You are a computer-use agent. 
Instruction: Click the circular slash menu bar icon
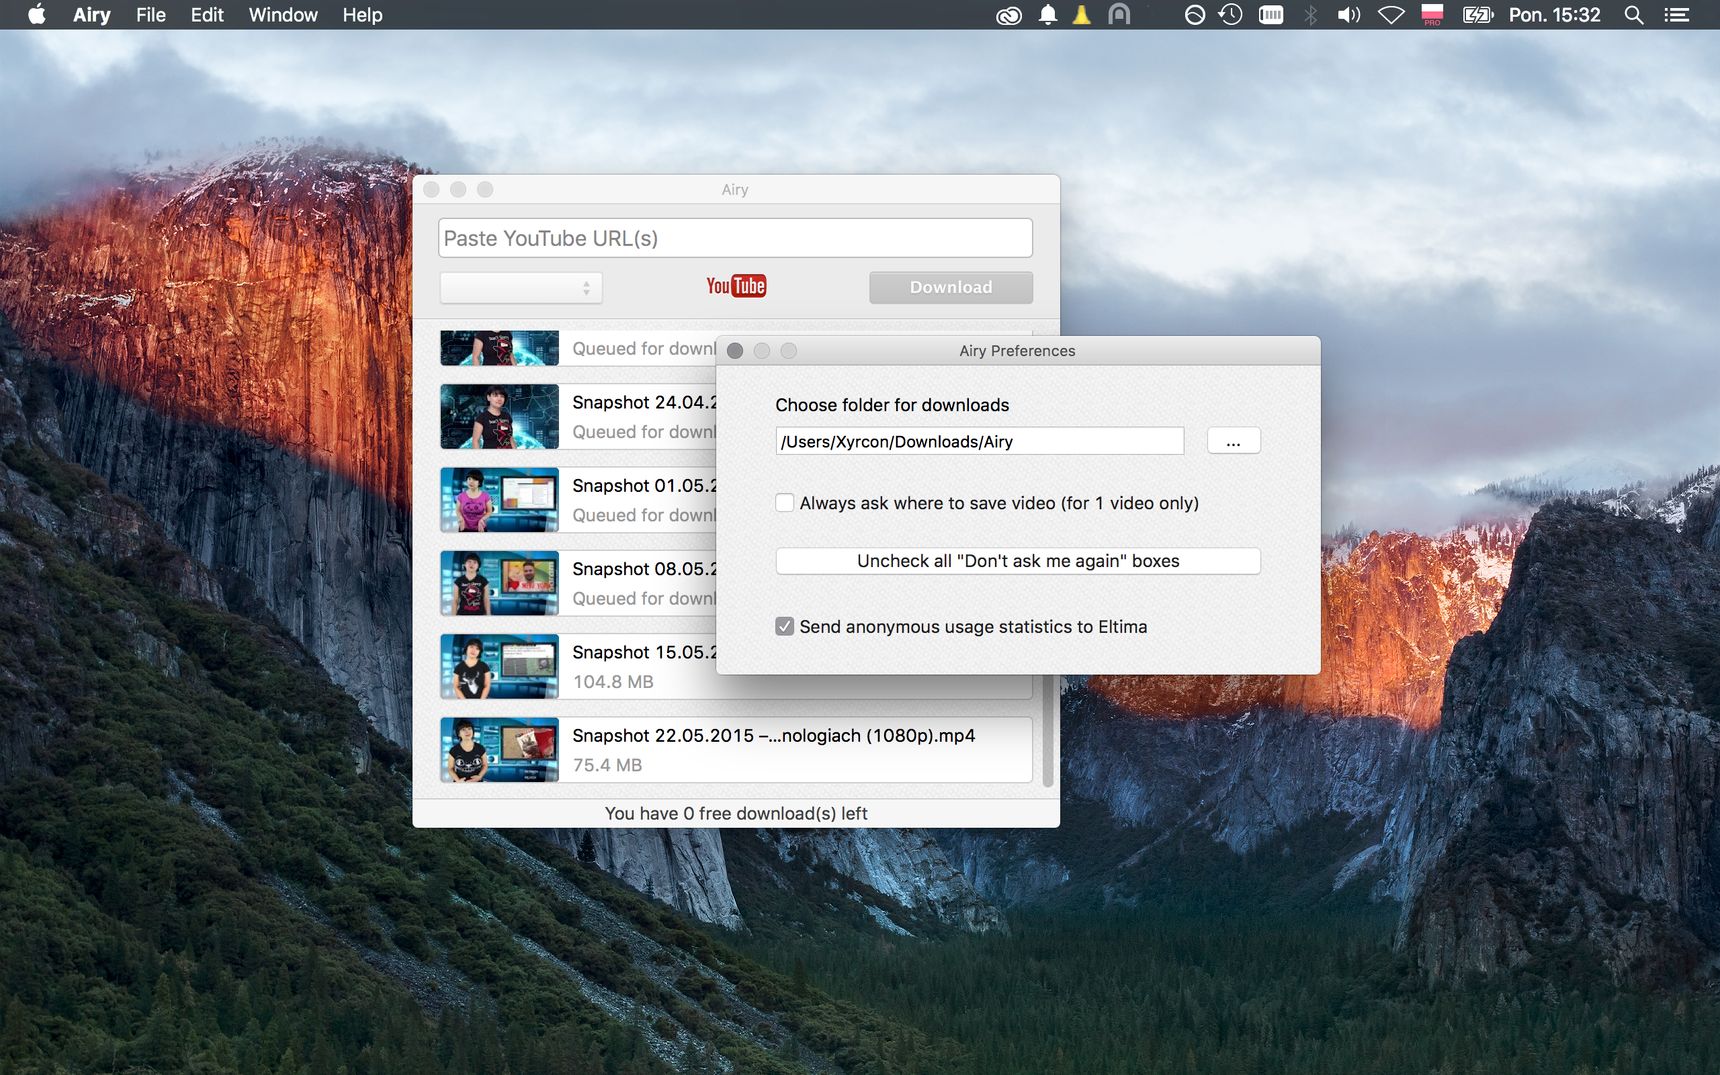coord(1194,14)
